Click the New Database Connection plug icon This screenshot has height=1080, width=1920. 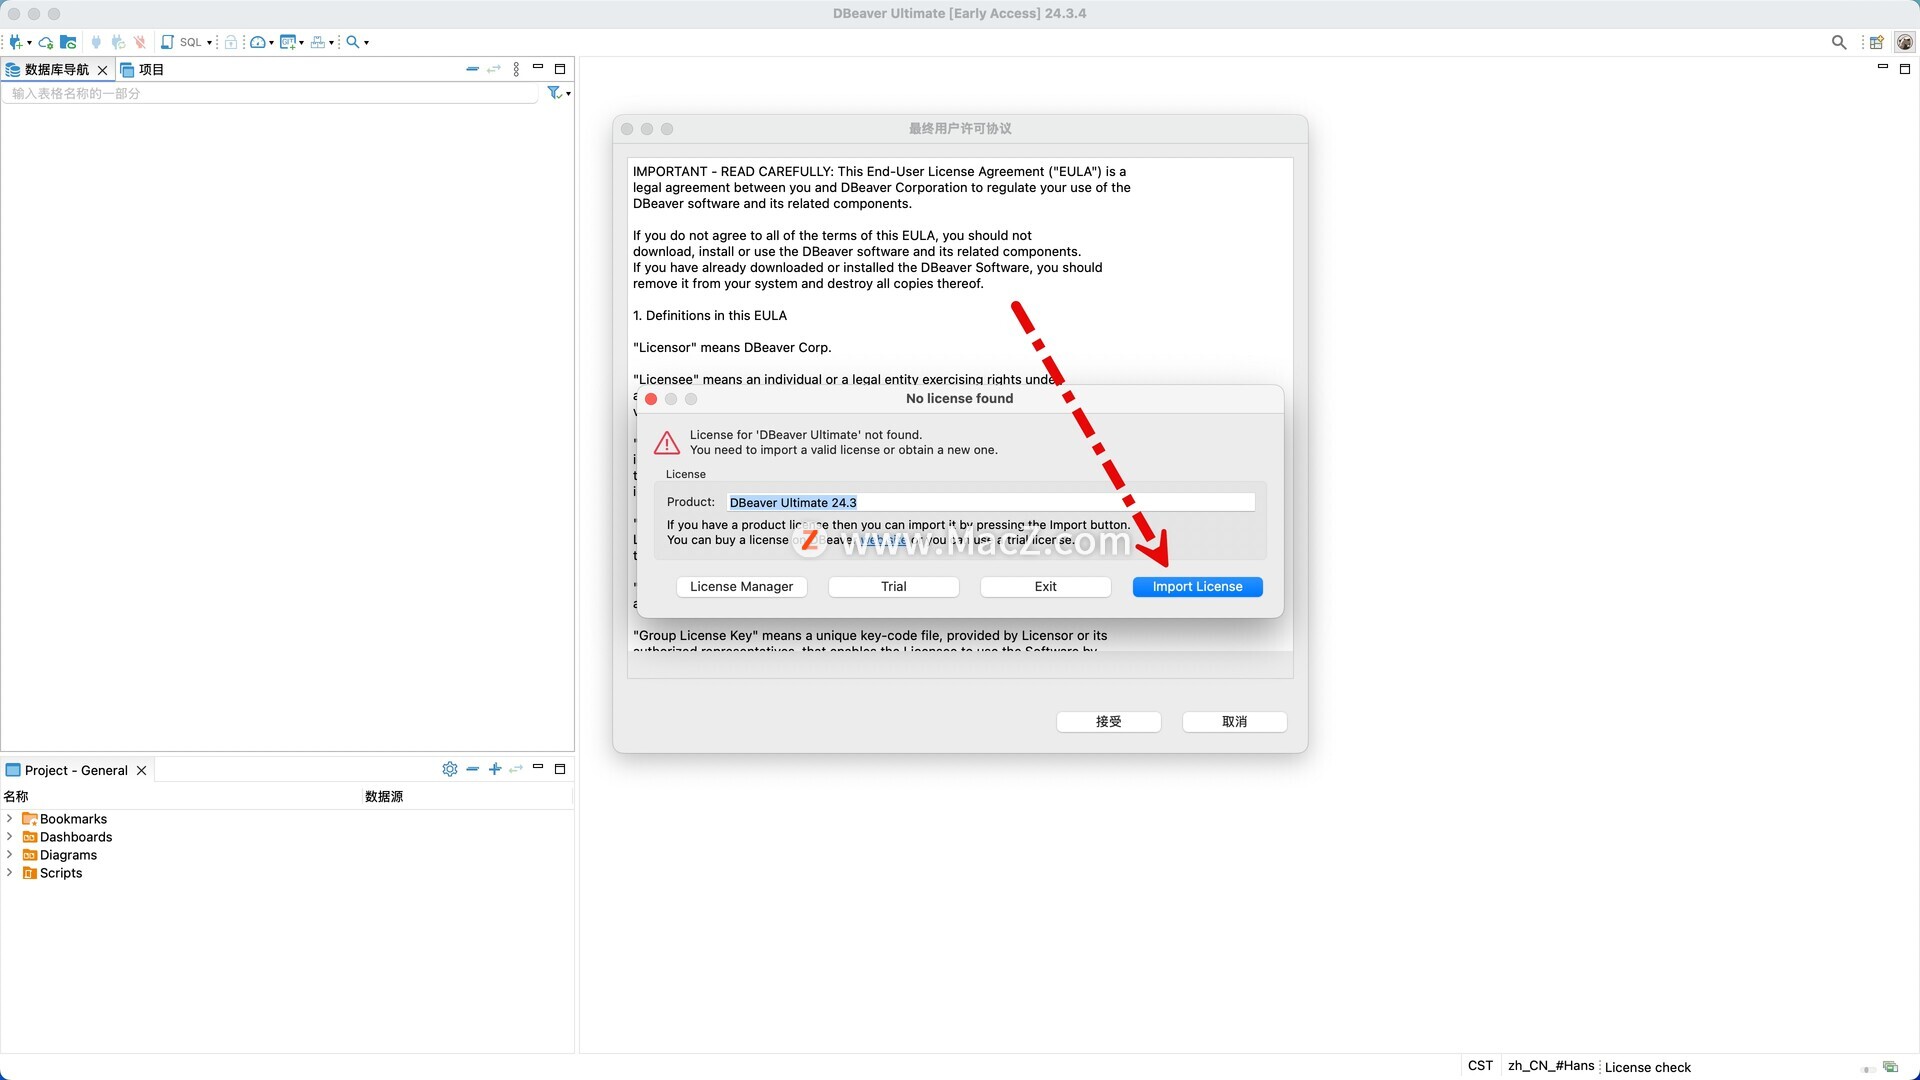(16, 42)
